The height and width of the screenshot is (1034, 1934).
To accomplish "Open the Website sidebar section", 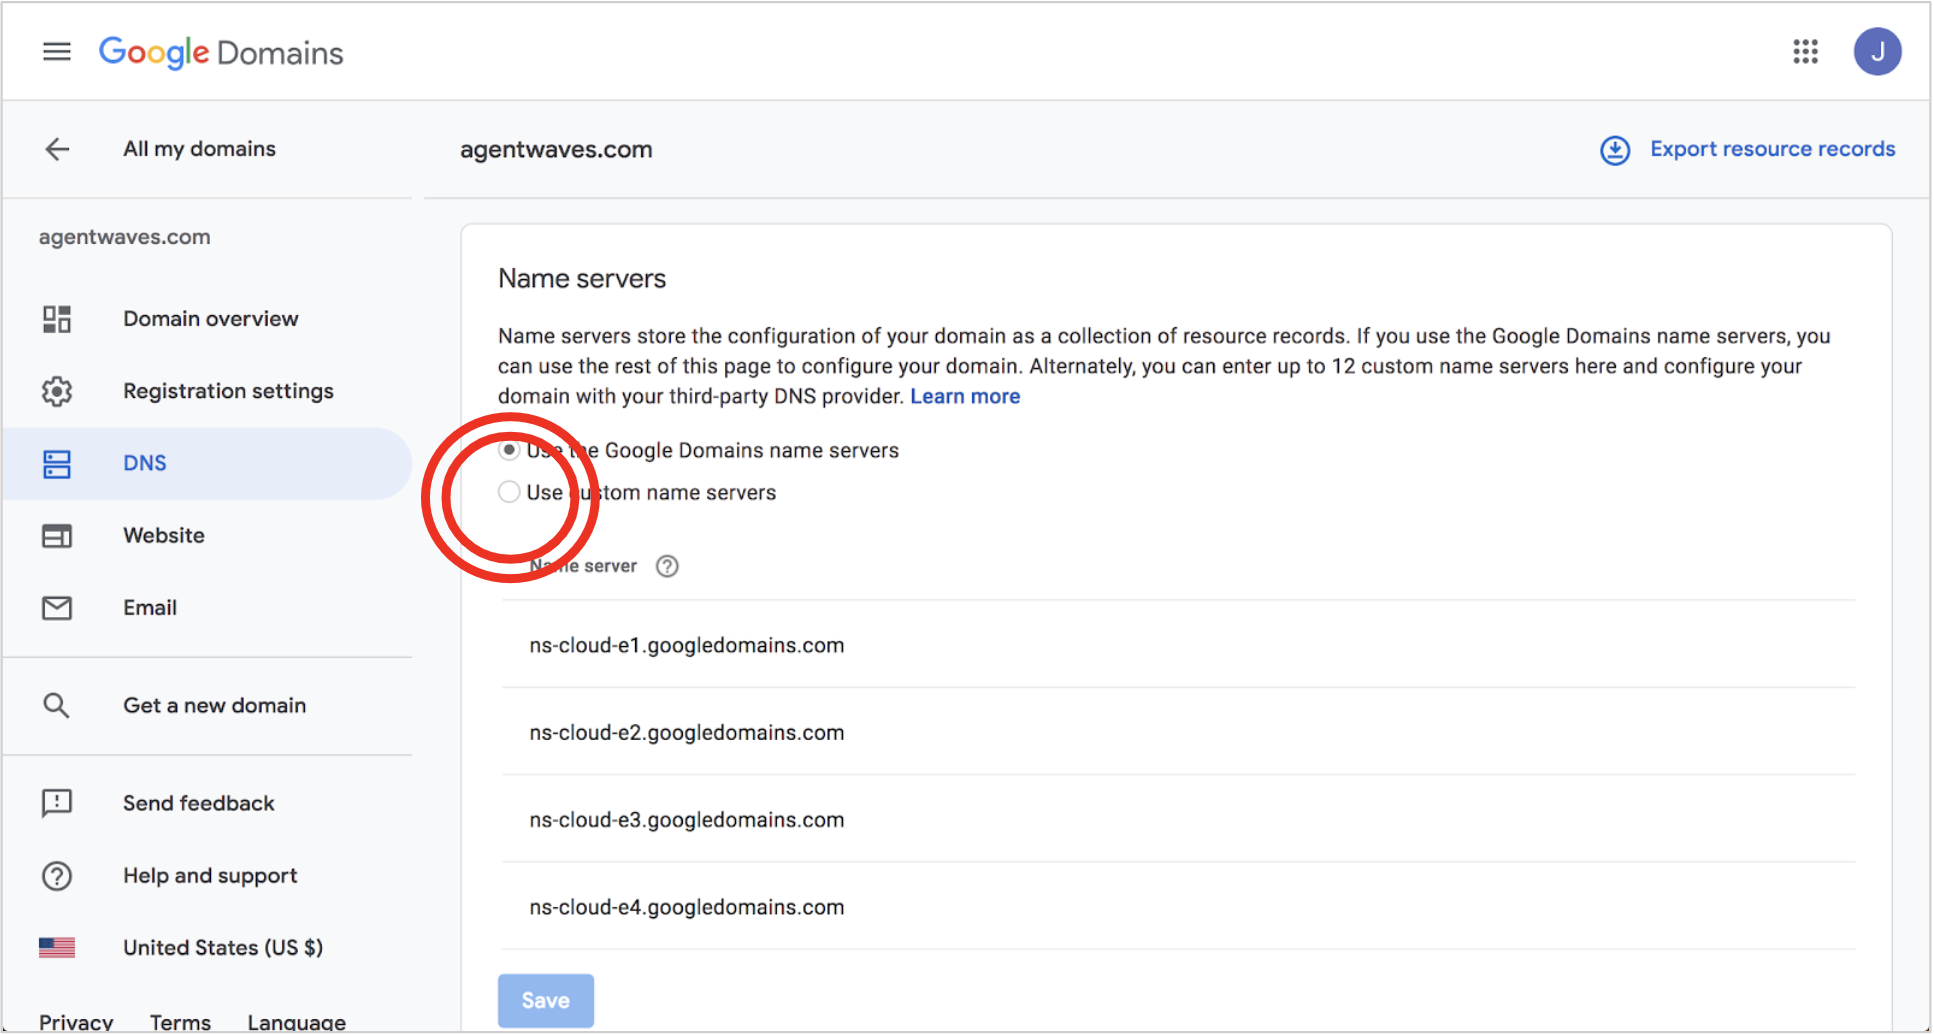I will [164, 535].
